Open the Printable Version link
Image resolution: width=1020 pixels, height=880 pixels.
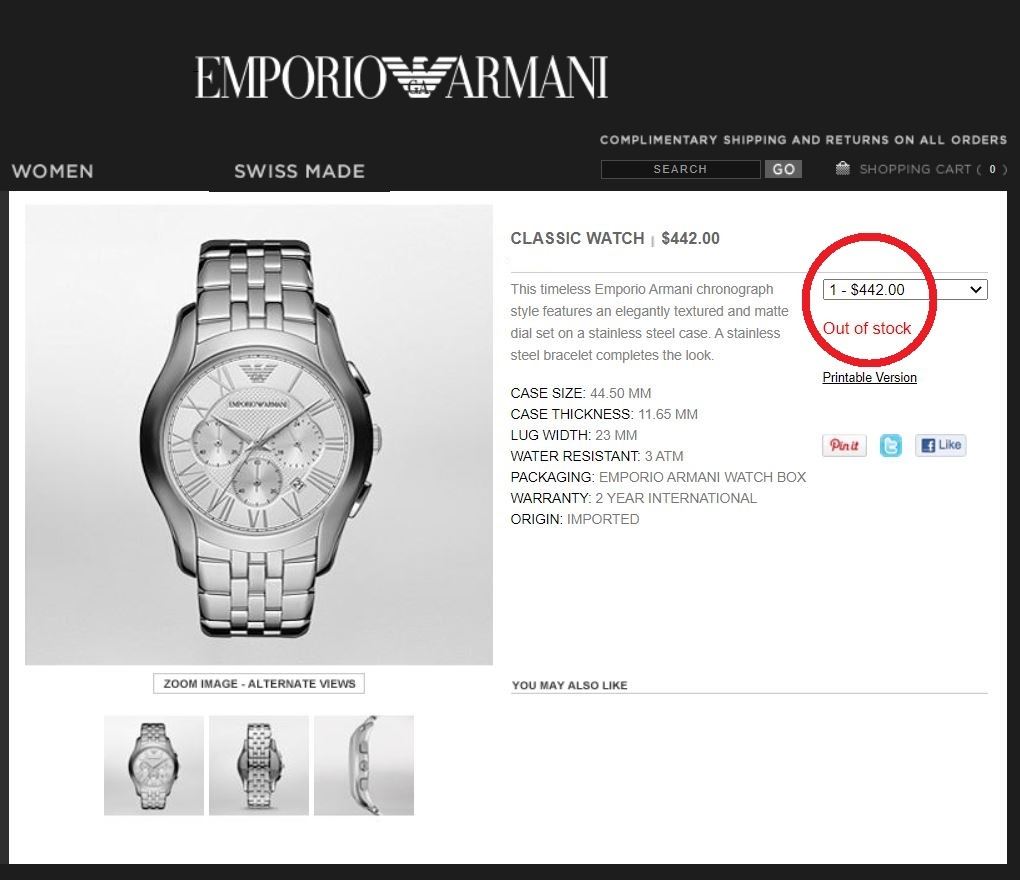click(x=869, y=377)
